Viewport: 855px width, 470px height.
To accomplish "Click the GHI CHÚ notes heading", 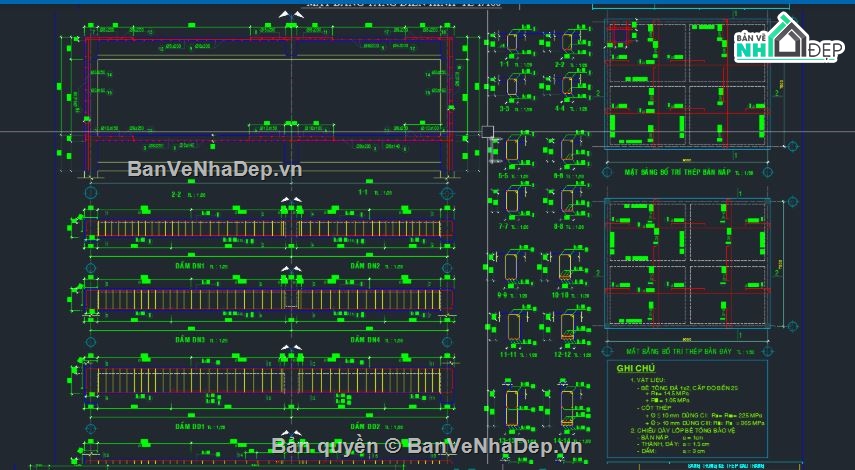I will click(636, 368).
